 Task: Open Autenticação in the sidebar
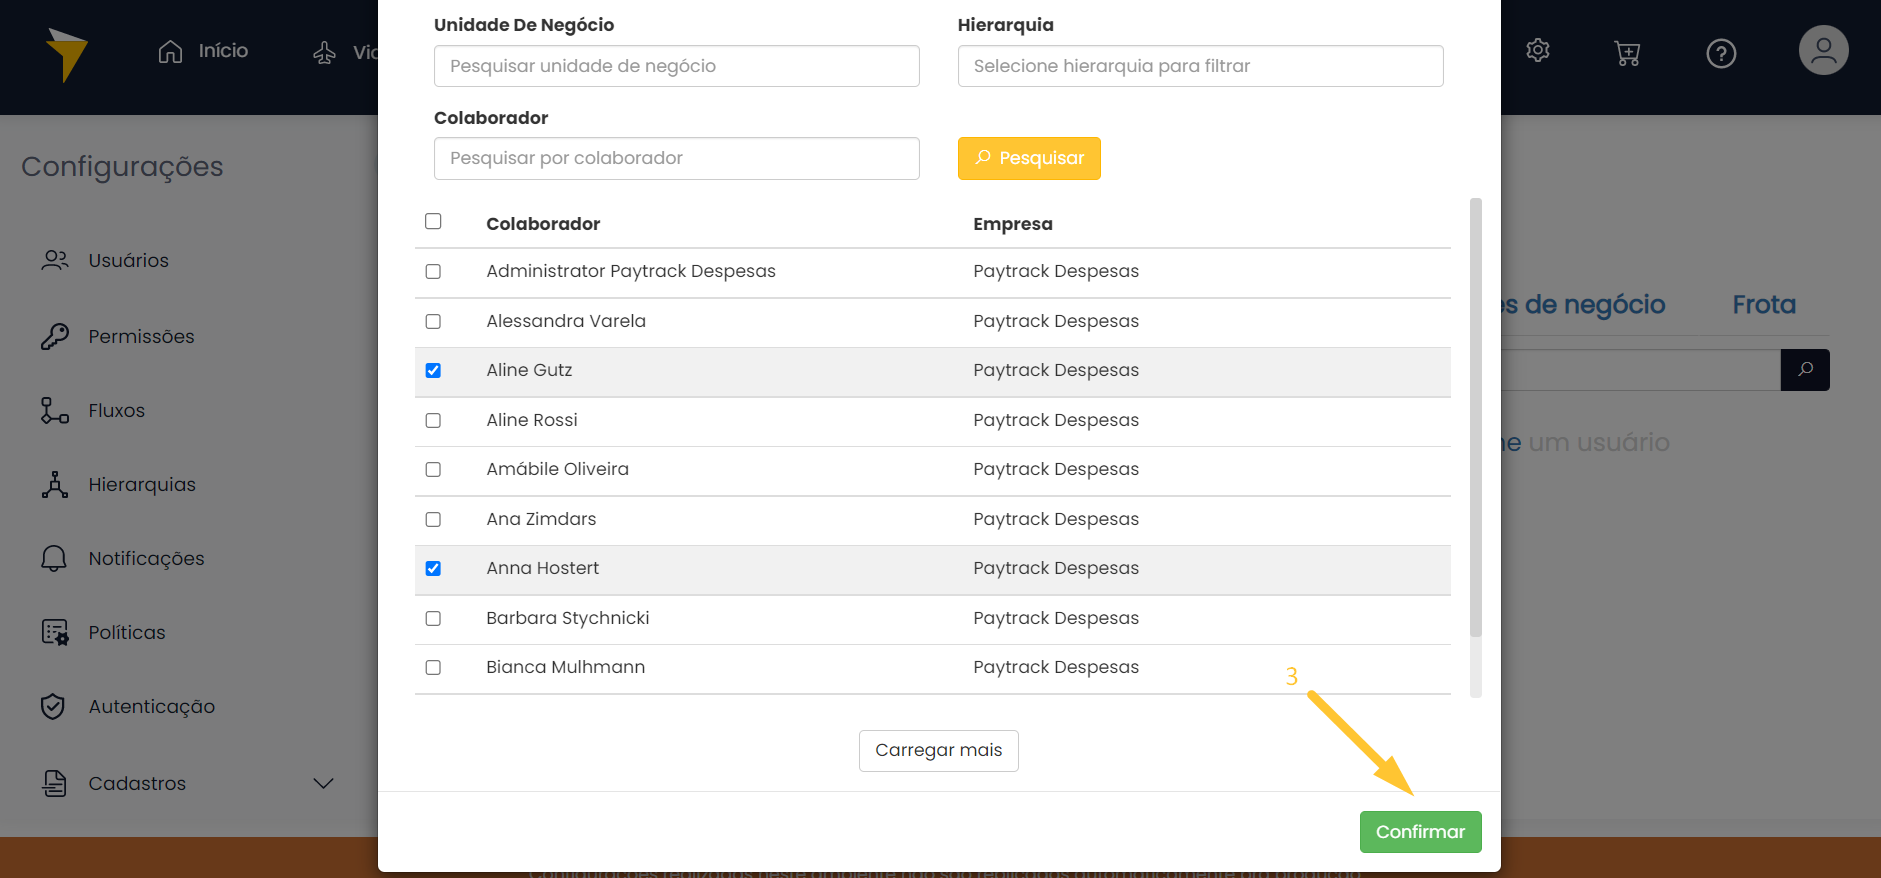(151, 706)
